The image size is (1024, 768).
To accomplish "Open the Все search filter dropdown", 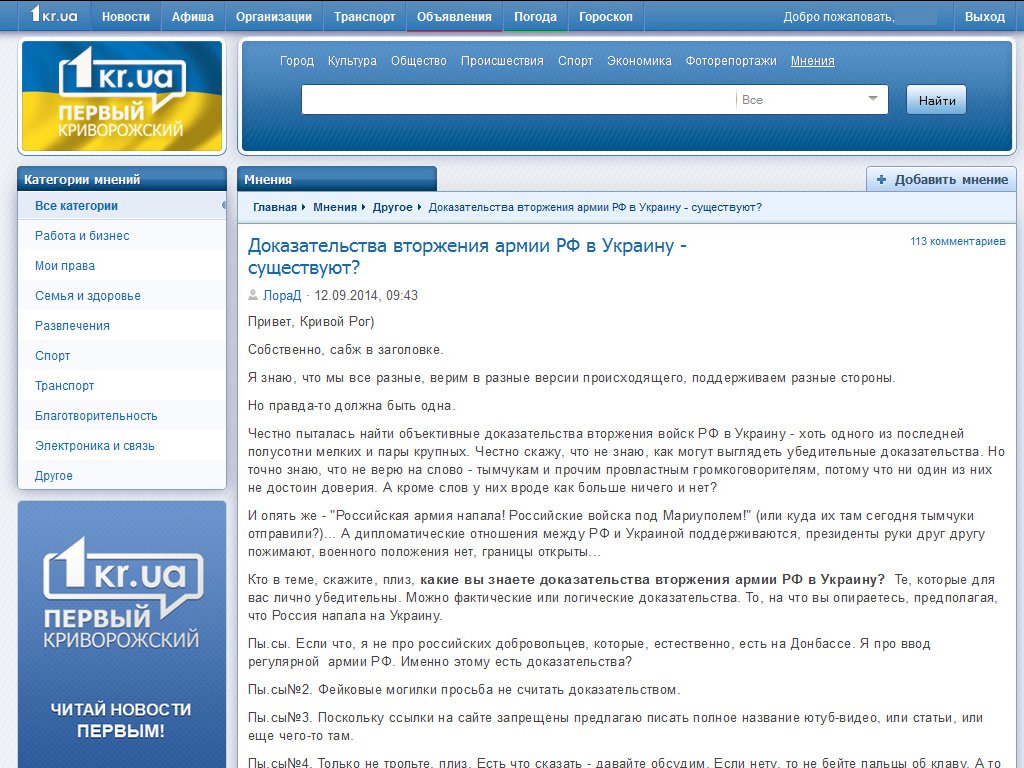I will 812,99.
